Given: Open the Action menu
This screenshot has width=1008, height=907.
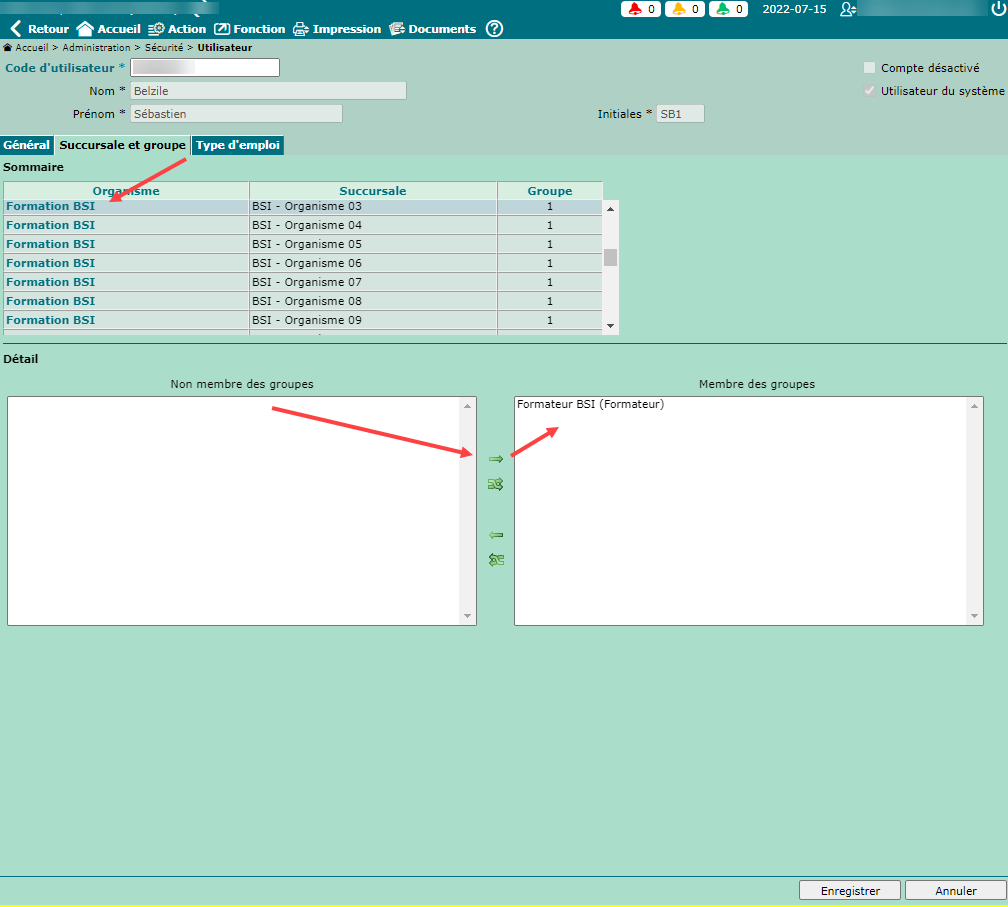Looking at the screenshot, I should click(x=177, y=29).
